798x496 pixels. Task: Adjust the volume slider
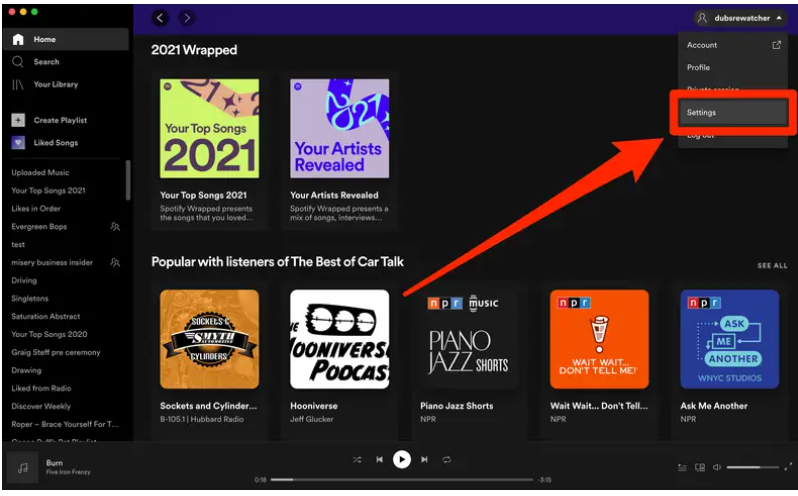click(x=752, y=467)
